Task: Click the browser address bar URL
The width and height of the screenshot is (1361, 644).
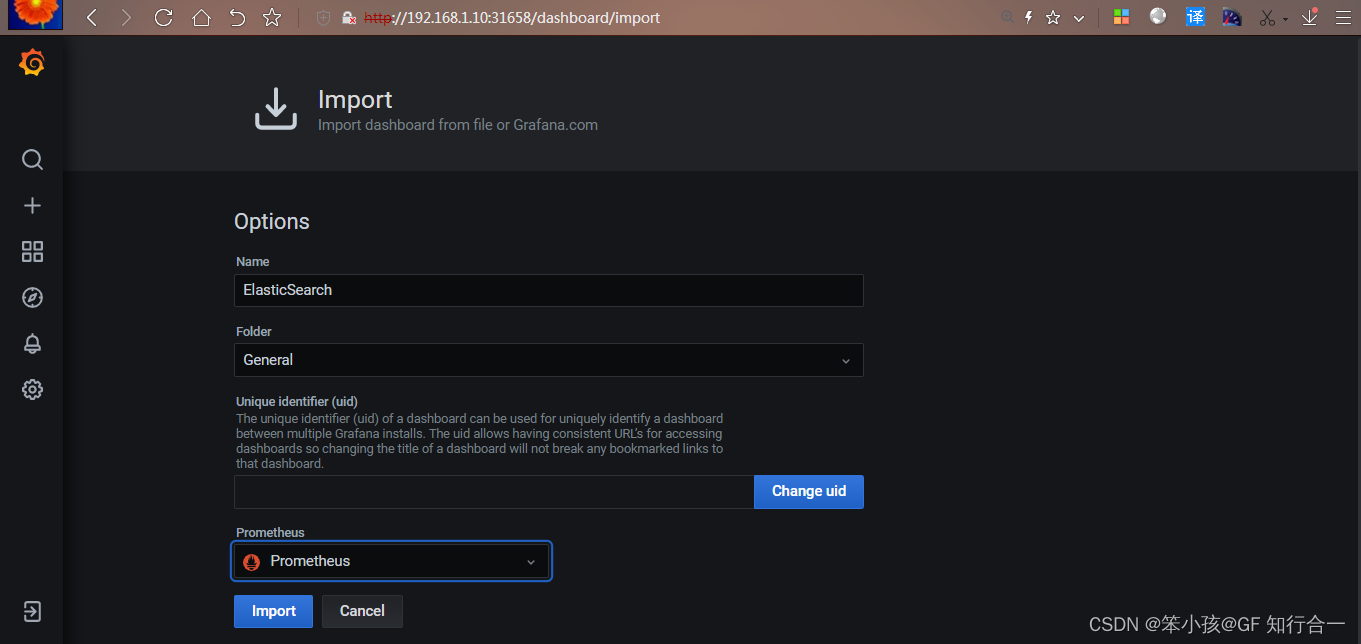Action: 511,18
